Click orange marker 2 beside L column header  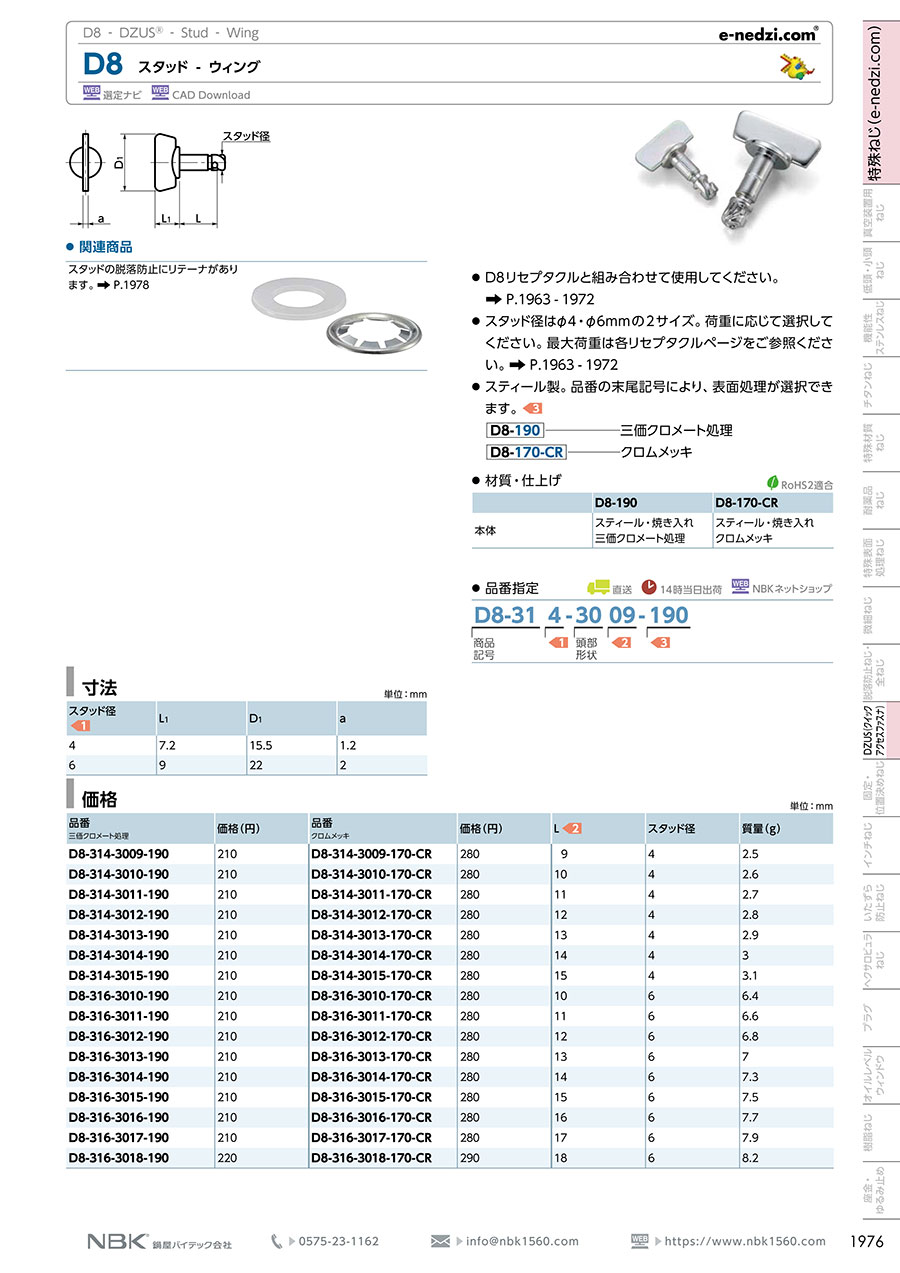pyautogui.click(x=572, y=828)
